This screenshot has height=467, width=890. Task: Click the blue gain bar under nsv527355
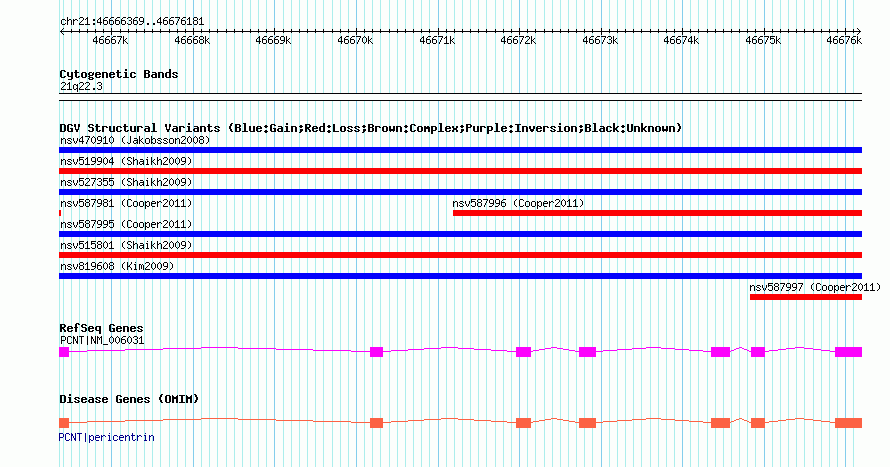[460, 192]
